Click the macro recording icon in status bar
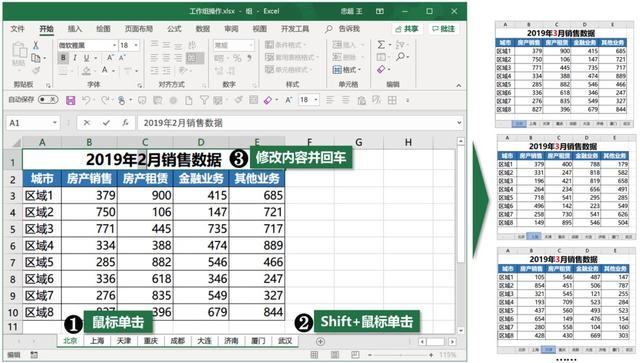This screenshot has width=640, height=363. coord(34,355)
